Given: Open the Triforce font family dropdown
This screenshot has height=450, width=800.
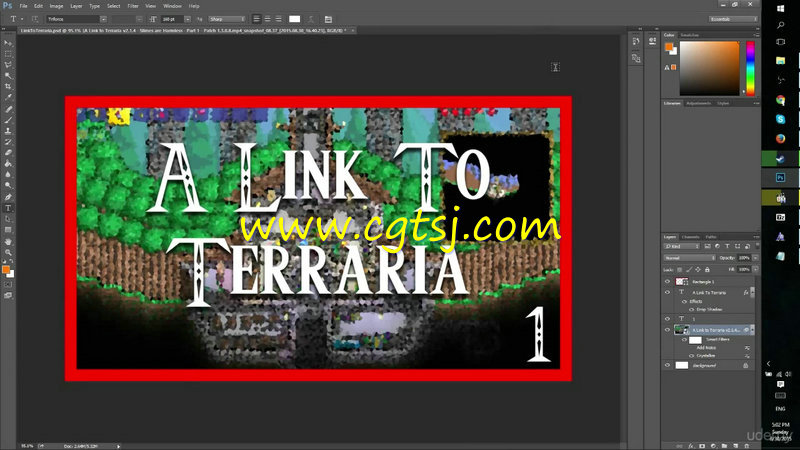Looking at the screenshot, I should click(103, 19).
